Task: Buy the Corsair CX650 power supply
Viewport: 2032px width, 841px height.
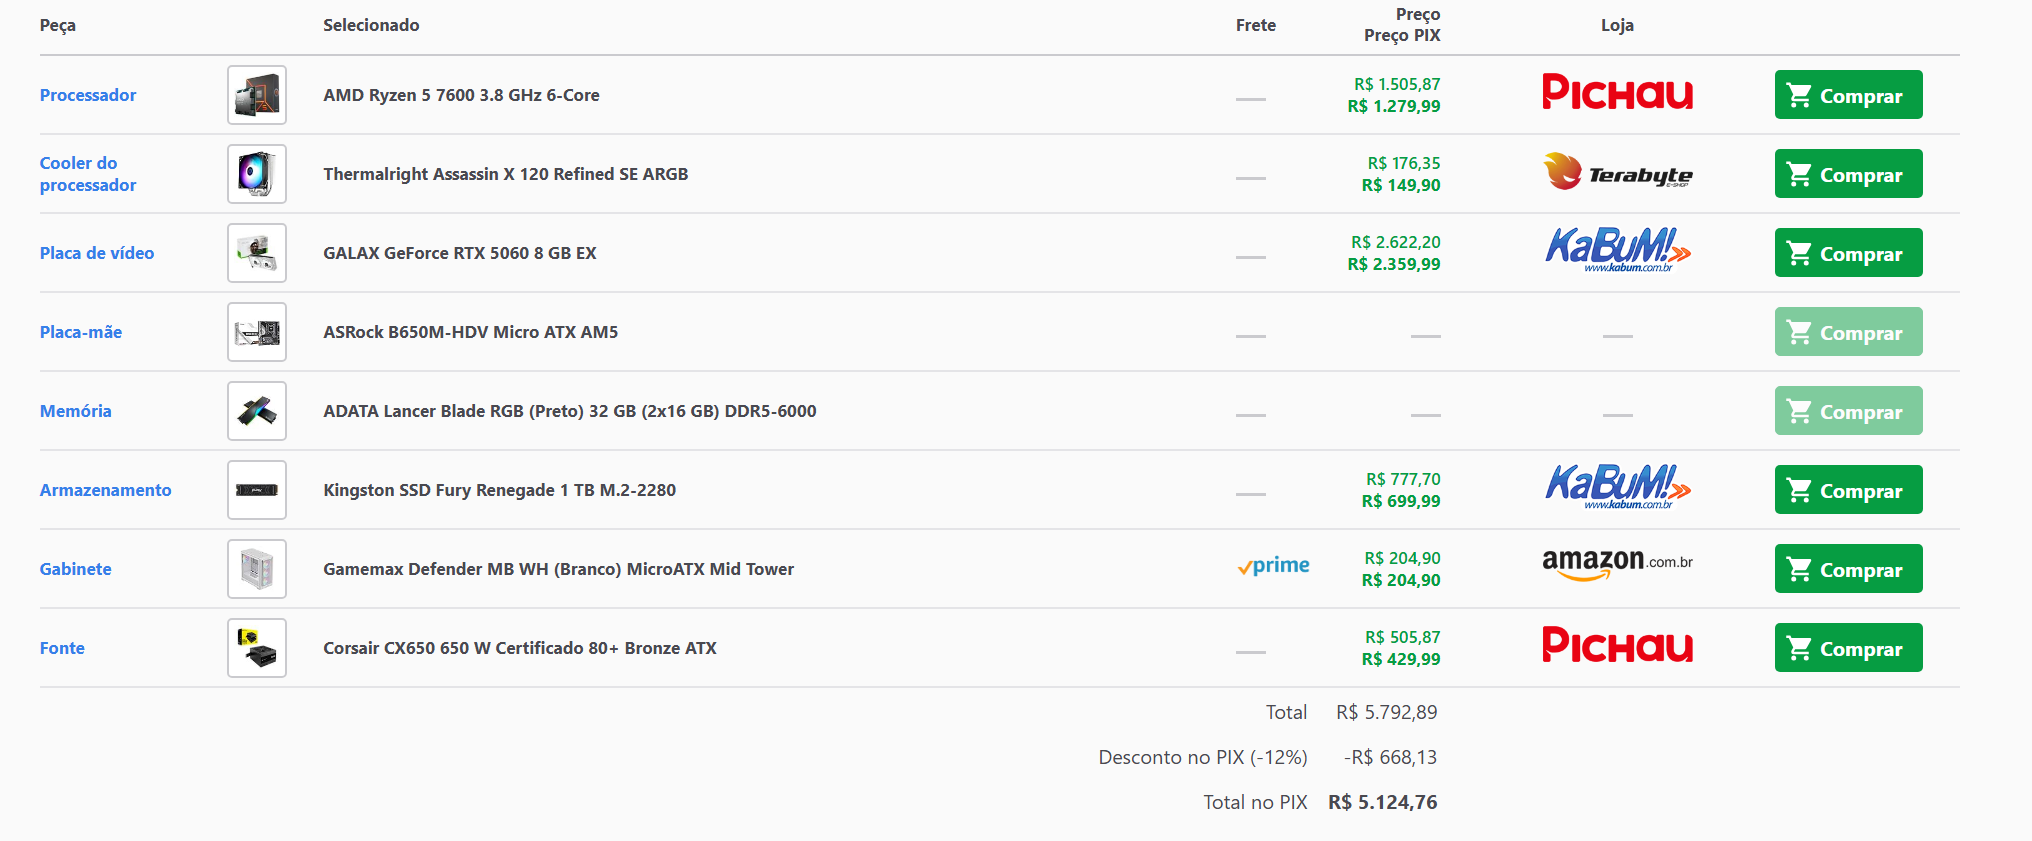Action: click(x=1848, y=648)
